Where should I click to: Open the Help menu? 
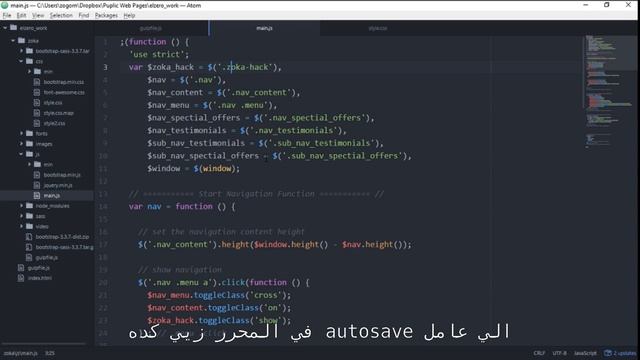click(x=129, y=16)
